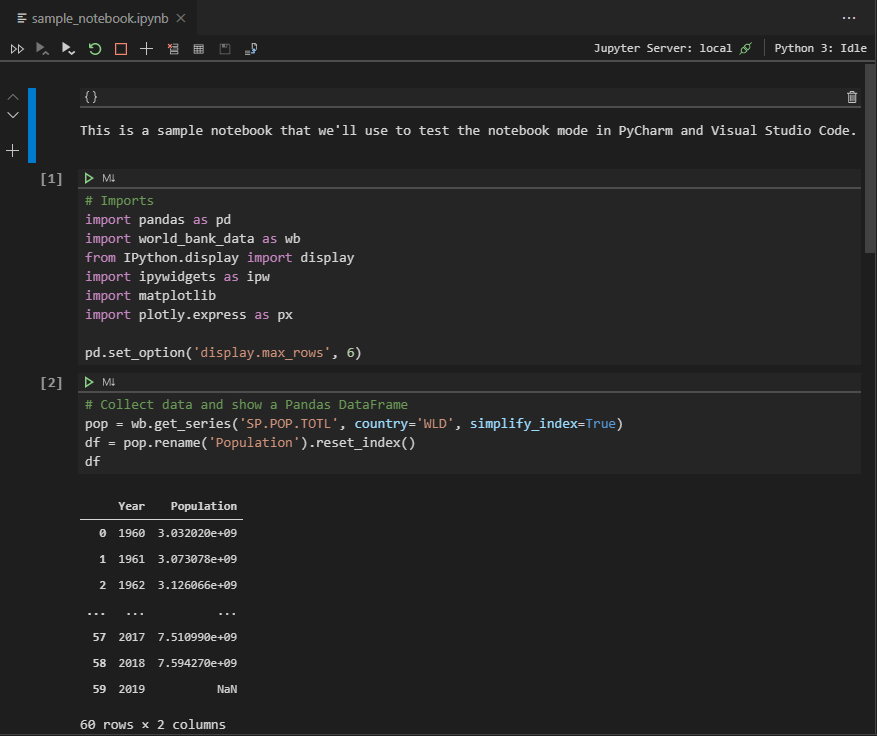Interrupt the kernel with the red stop square
Image resolution: width=877 pixels, height=736 pixels.
(x=121, y=48)
